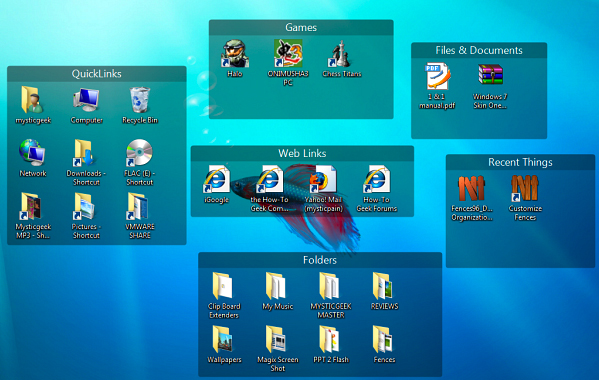Open the My Music folder
The image size is (599, 380).
coord(277,286)
